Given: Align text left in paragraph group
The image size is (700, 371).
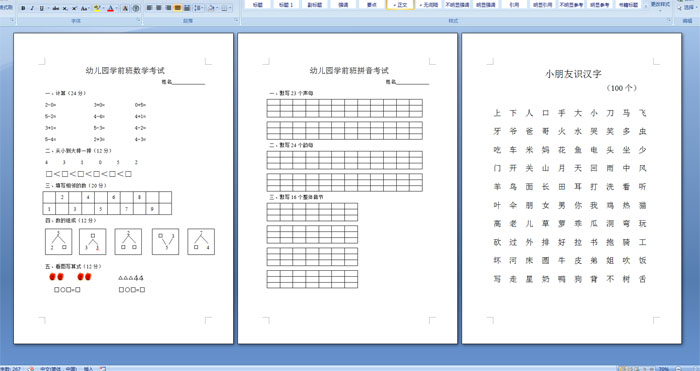Looking at the screenshot, I should point(149,8).
